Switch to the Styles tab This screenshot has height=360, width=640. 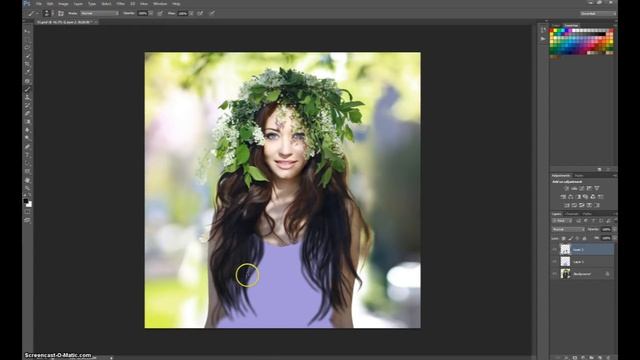[x=580, y=176]
